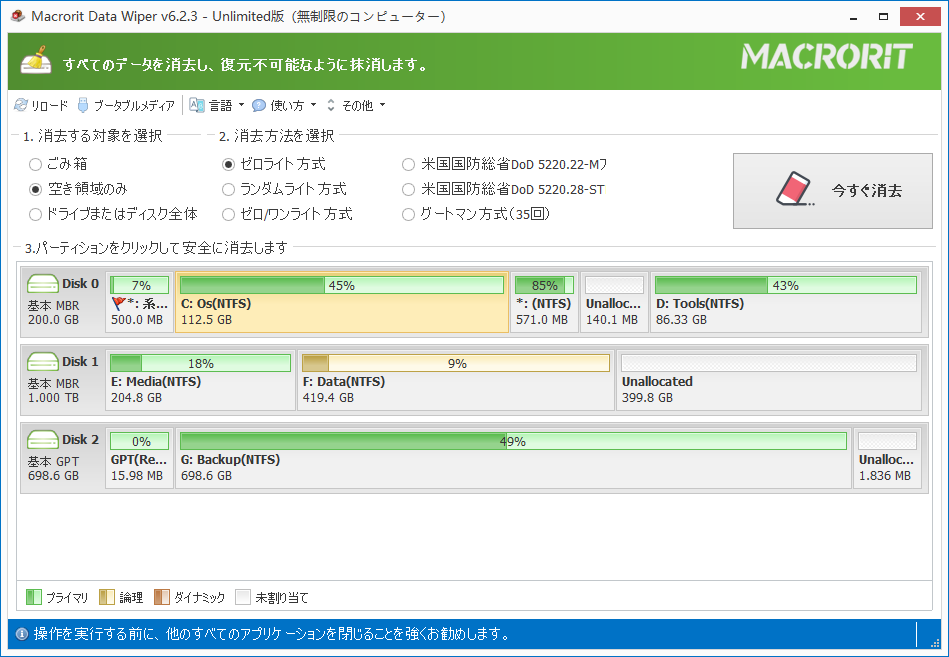This screenshot has height=657, width=949.
Task: Click the Disk 0 drive icon
Action: pyautogui.click(x=42, y=284)
